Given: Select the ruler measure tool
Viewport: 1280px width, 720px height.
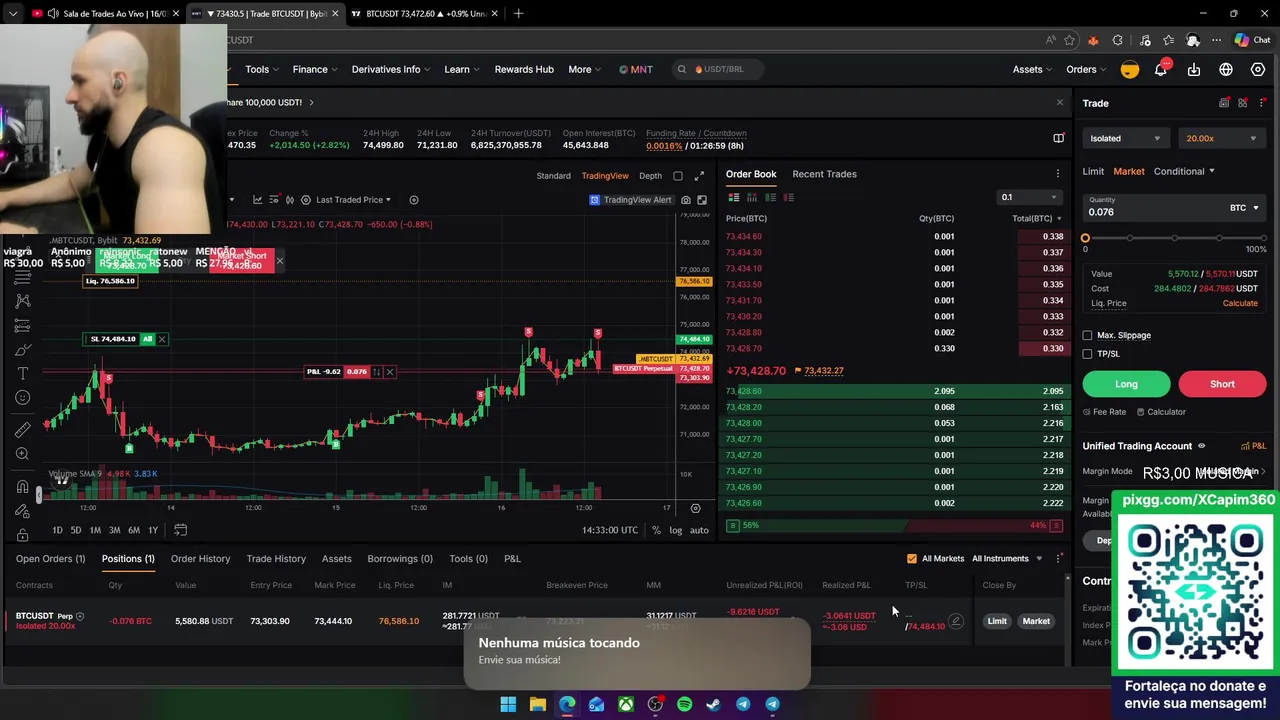Looking at the screenshot, I should pyautogui.click(x=22, y=430).
